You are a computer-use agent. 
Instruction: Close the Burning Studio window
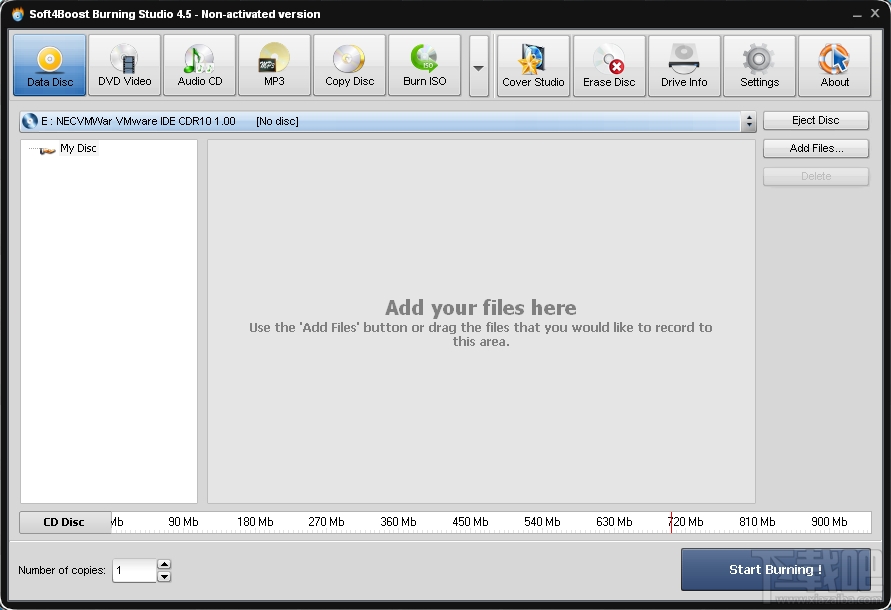(x=875, y=13)
